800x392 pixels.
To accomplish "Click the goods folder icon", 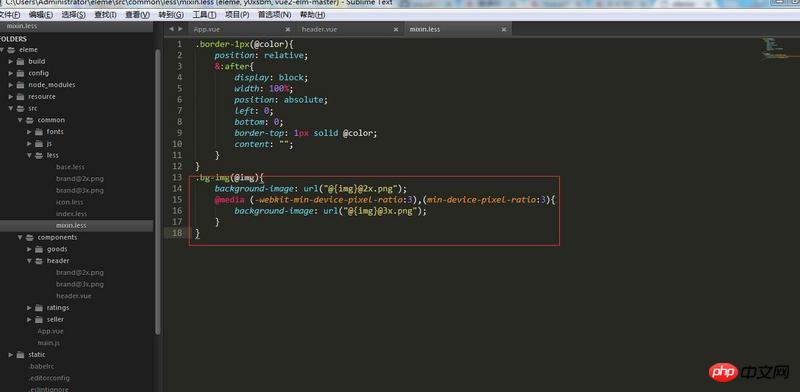I will (x=39, y=250).
